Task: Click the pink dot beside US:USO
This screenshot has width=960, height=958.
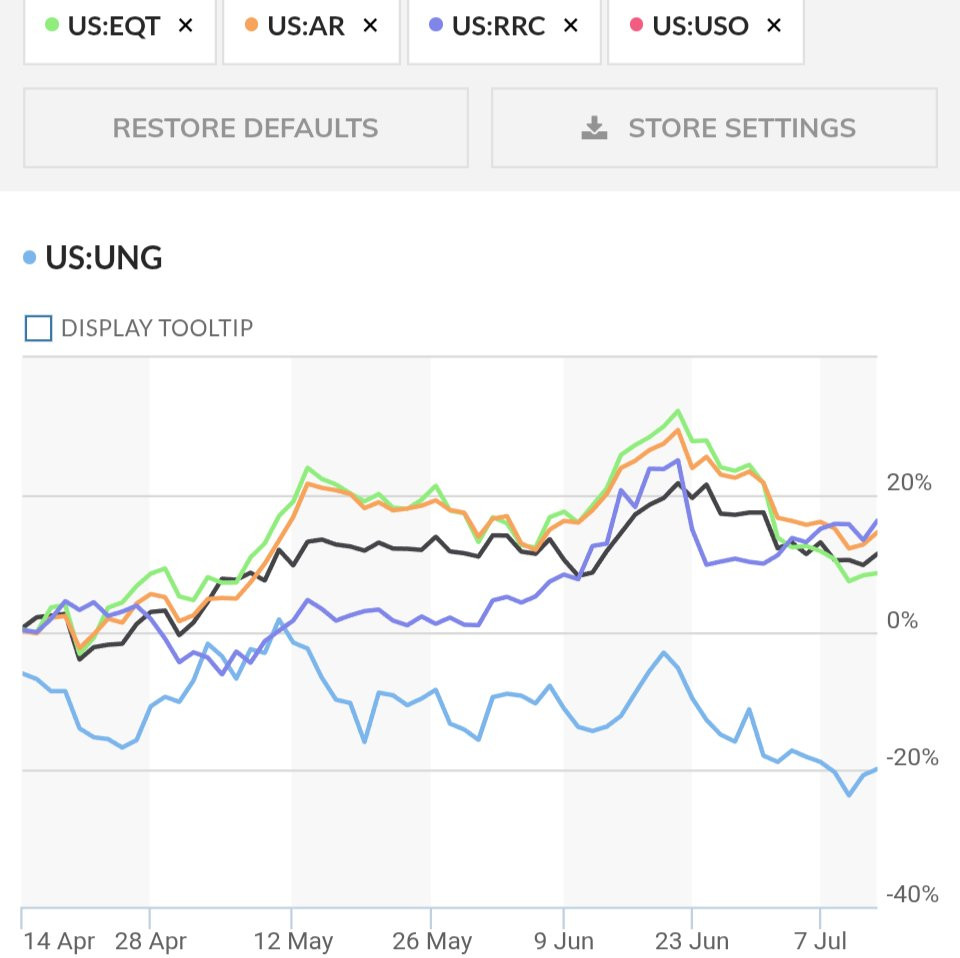Action: pos(637,26)
